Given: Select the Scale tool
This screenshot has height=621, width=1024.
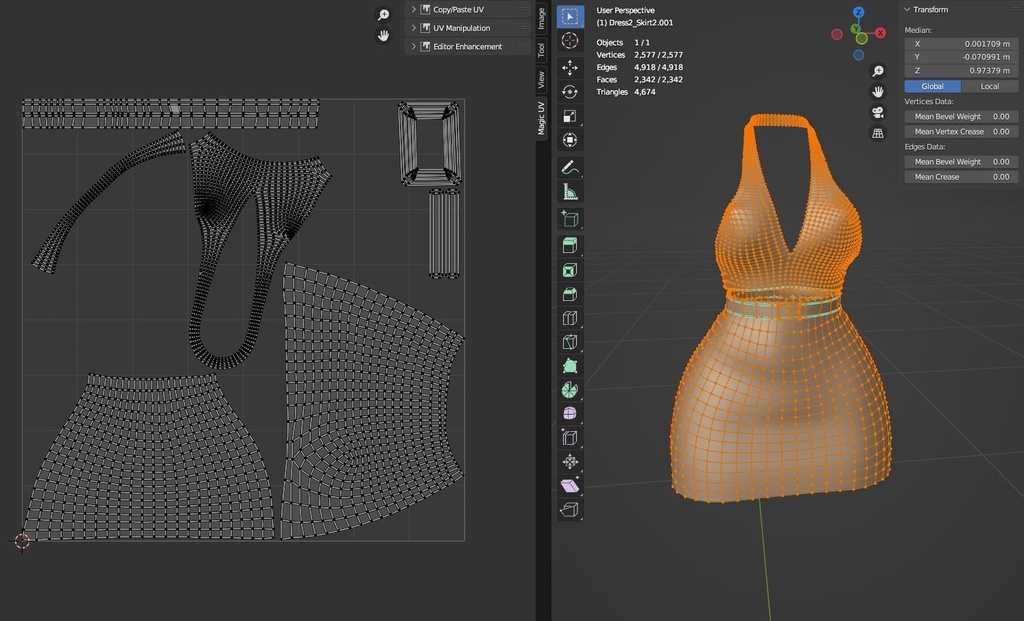Looking at the screenshot, I should pos(568,116).
